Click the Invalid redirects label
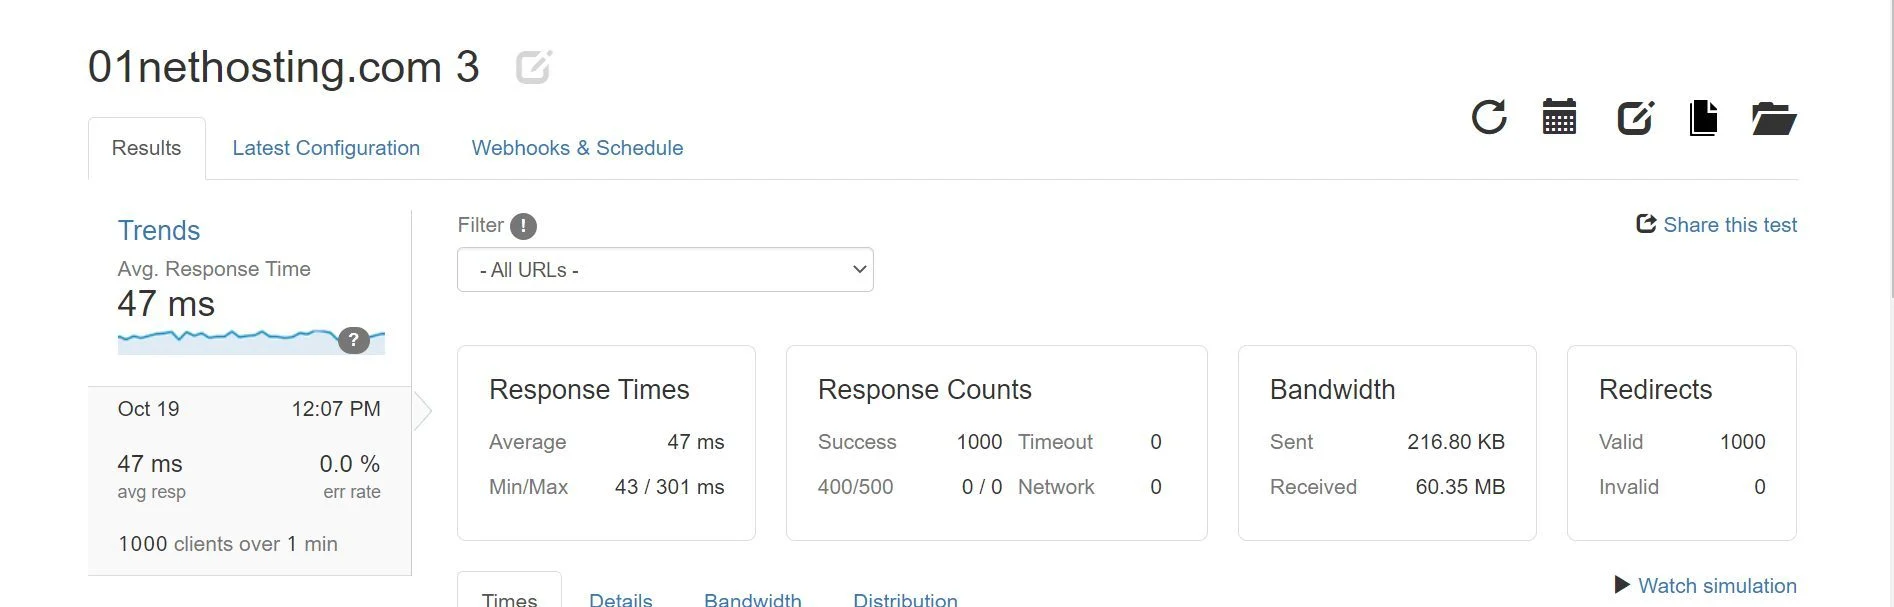The image size is (1894, 607). (x=1628, y=487)
